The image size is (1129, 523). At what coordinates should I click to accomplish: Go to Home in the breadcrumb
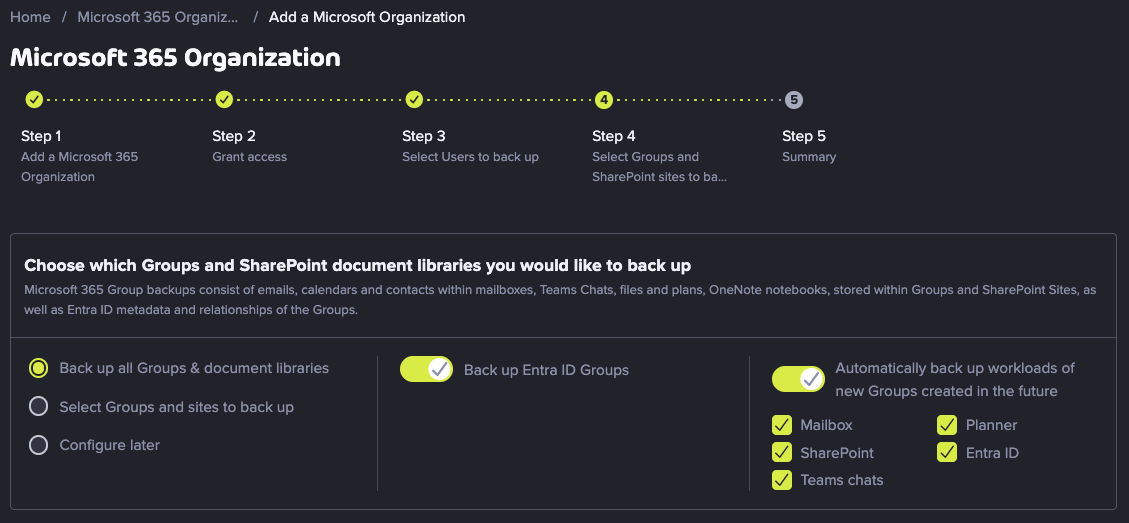(x=30, y=17)
